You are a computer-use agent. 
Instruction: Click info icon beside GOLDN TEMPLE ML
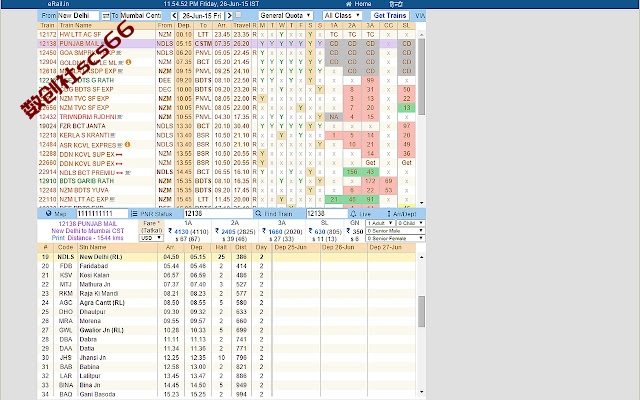tap(128, 62)
